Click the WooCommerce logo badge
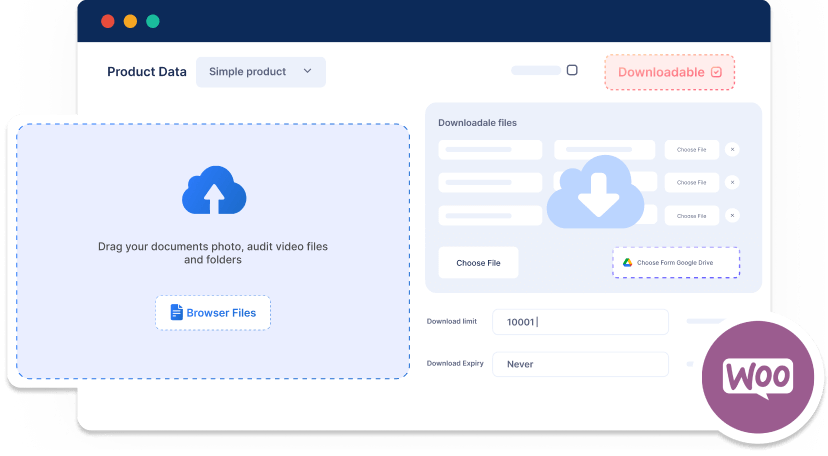 pyautogui.click(x=758, y=378)
